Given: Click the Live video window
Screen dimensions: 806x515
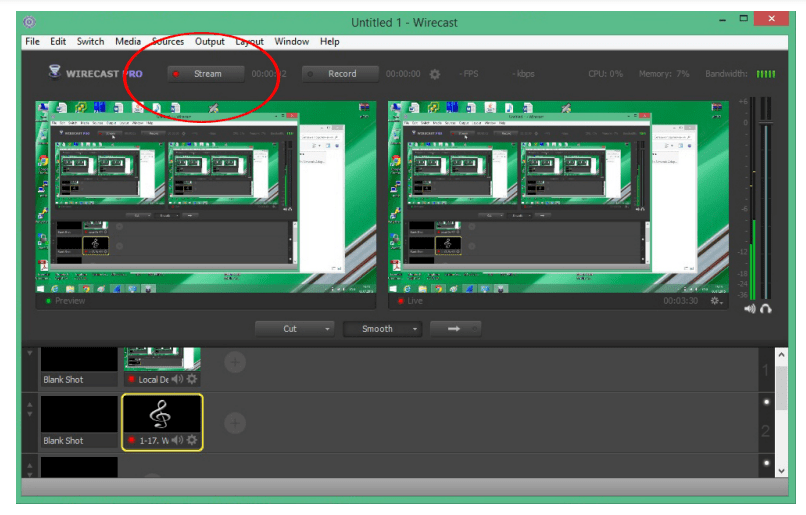Looking at the screenshot, I should [x=558, y=197].
